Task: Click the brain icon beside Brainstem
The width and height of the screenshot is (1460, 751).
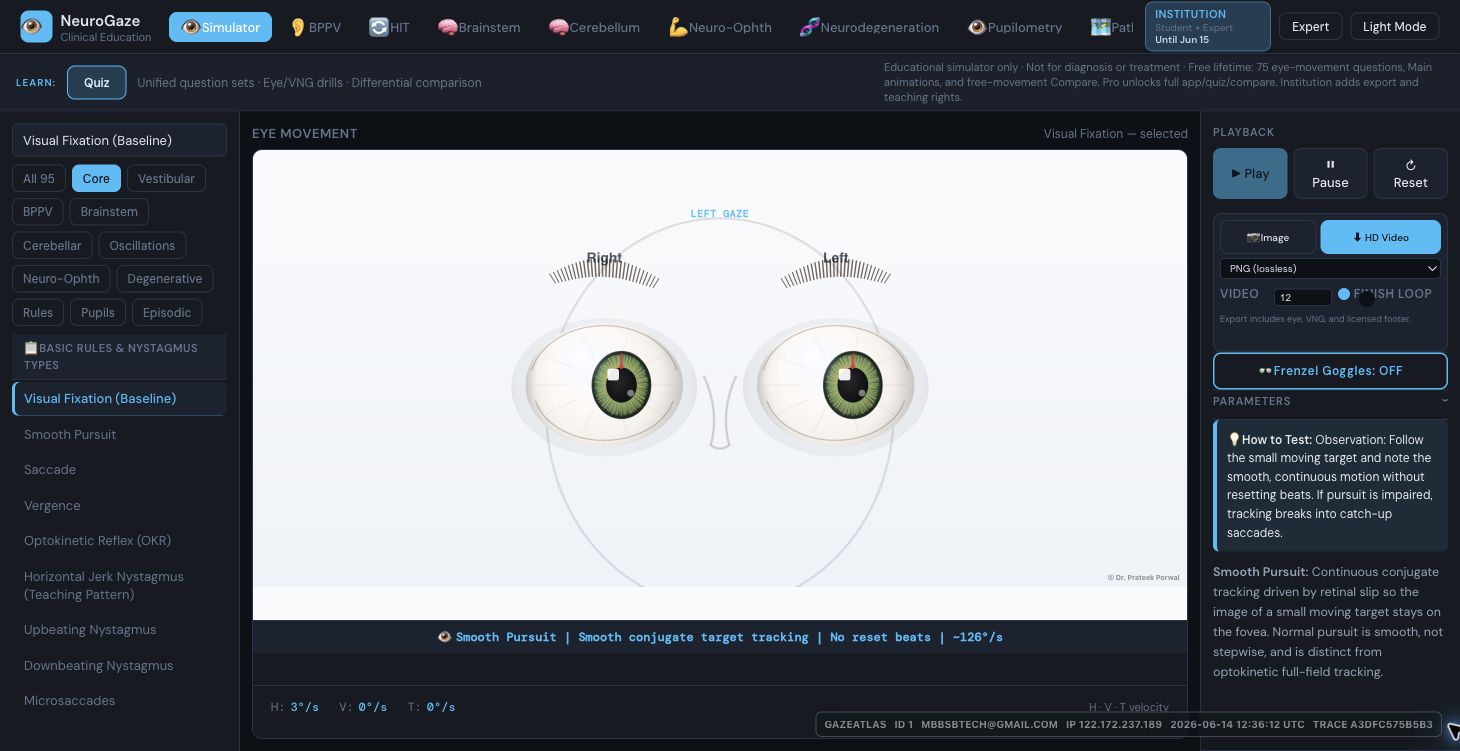Action: tap(448, 27)
